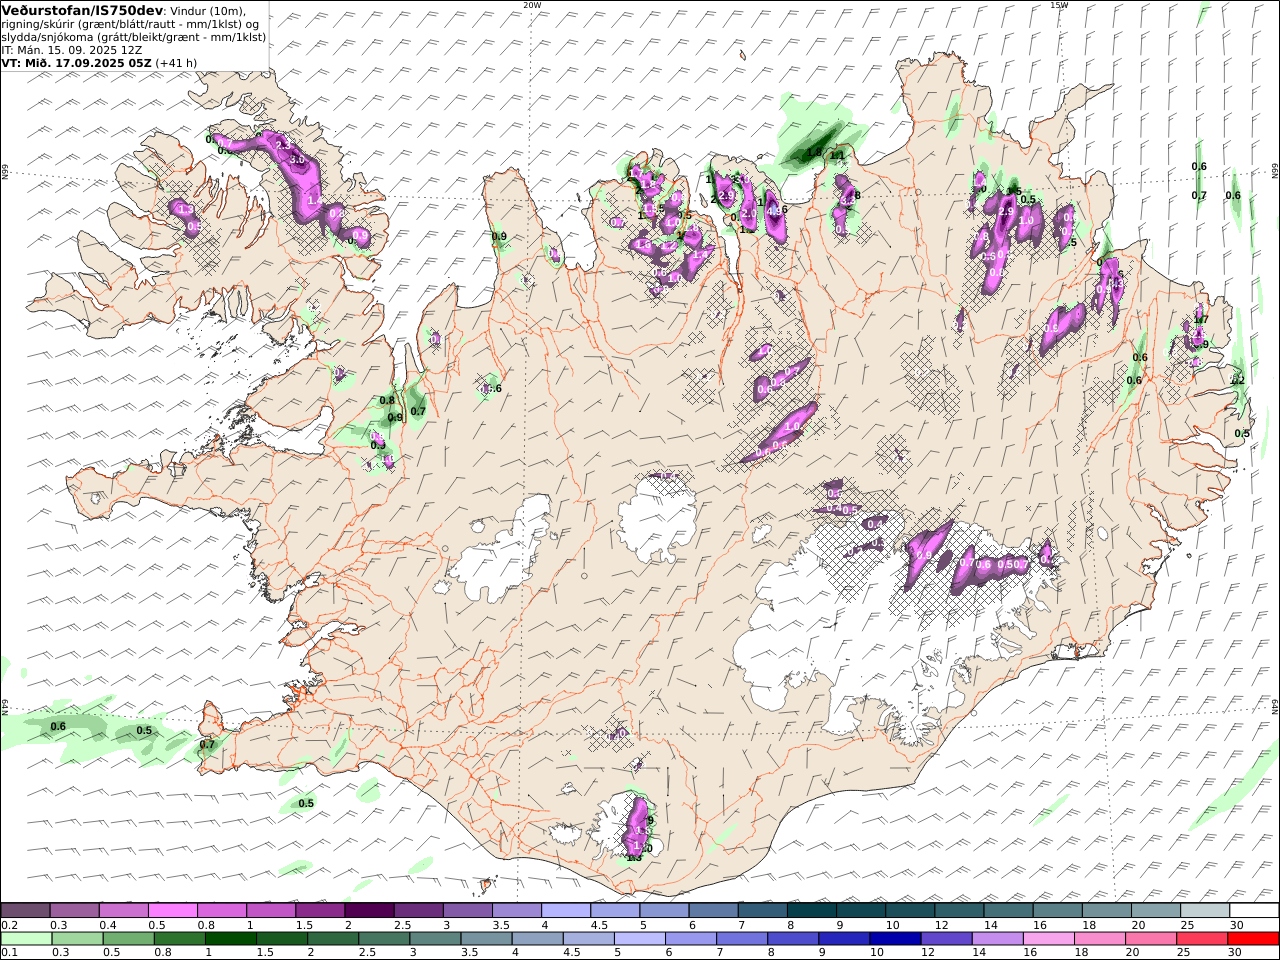Image resolution: width=1280 pixels, height=960 pixels.
Task: Click the light lavender 4 swatch in the upper snow scale
Action: pos(565,910)
